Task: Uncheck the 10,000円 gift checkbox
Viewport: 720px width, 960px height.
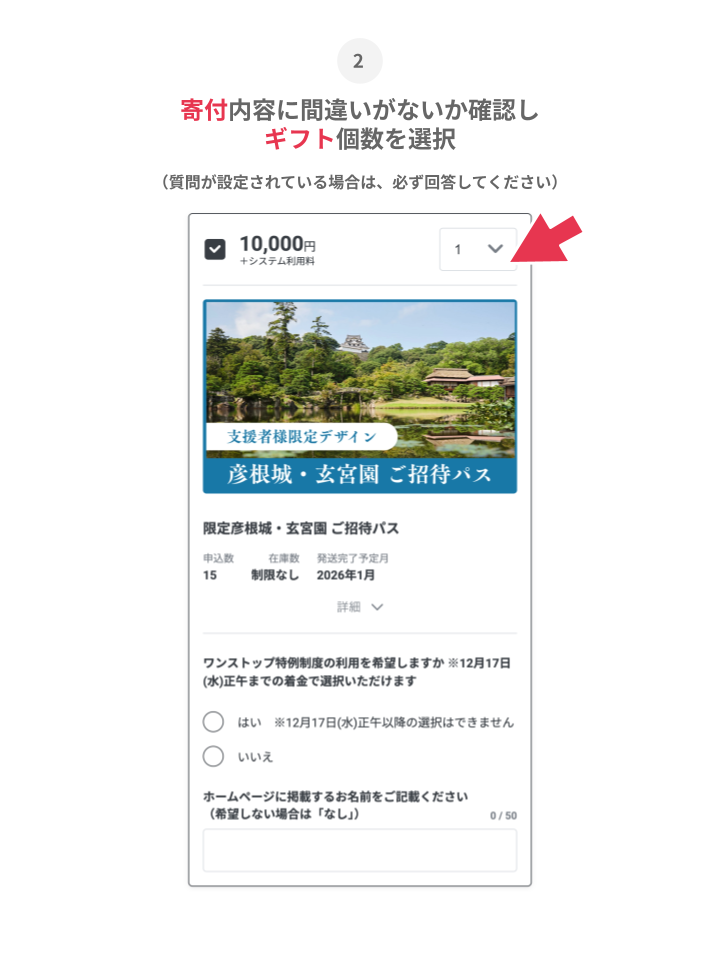Action: 214,249
